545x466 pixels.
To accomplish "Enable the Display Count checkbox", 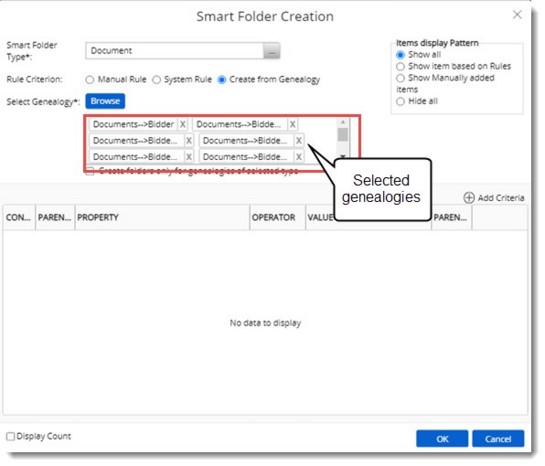I will 10,436.
